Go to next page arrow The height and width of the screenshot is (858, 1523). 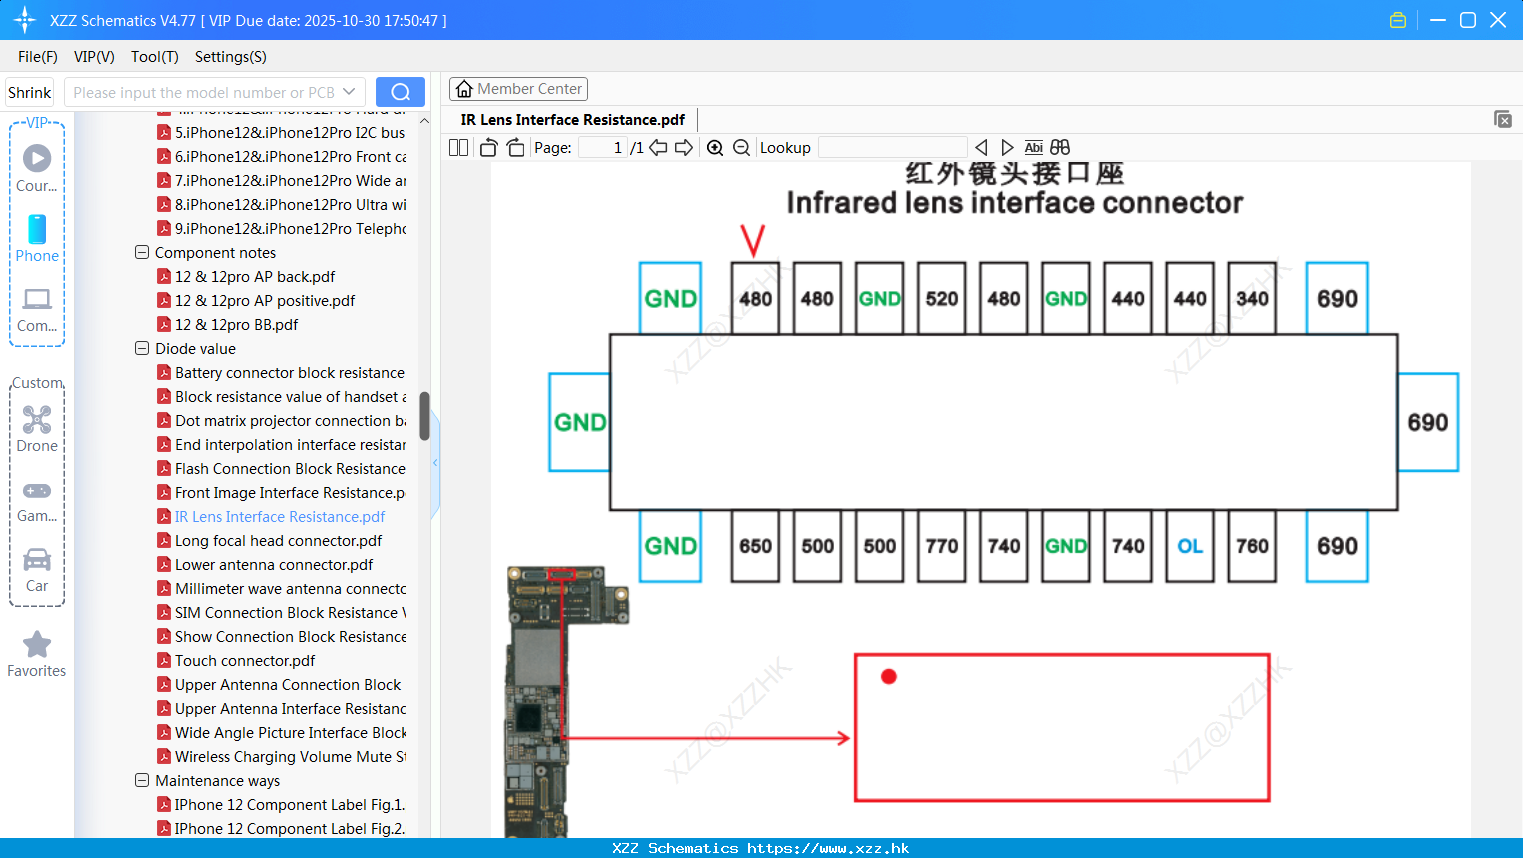pos(684,148)
